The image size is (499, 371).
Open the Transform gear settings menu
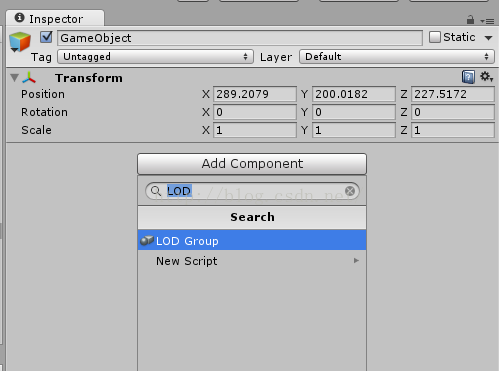pos(486,77)
